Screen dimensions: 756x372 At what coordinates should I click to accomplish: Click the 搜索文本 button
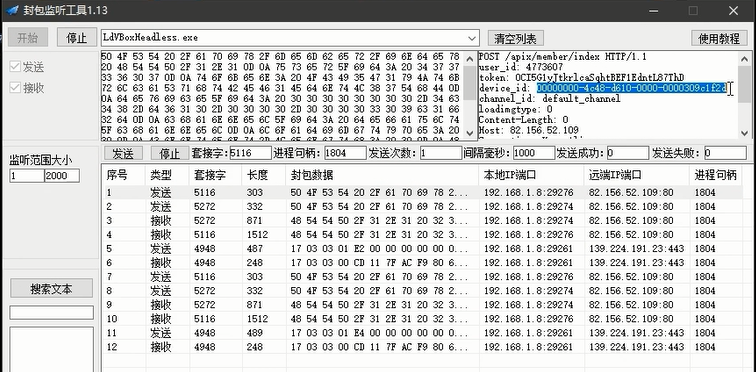52,288
